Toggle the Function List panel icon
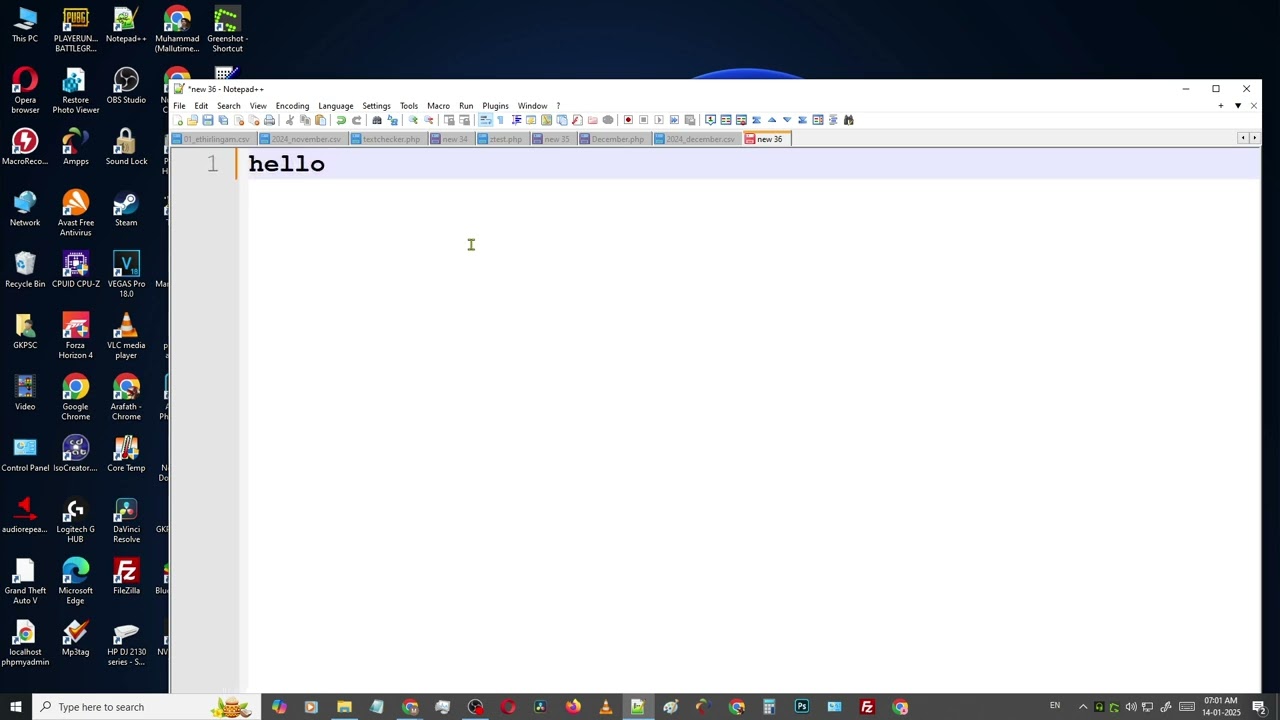1280x720 pixels. (x=577, y=120)
